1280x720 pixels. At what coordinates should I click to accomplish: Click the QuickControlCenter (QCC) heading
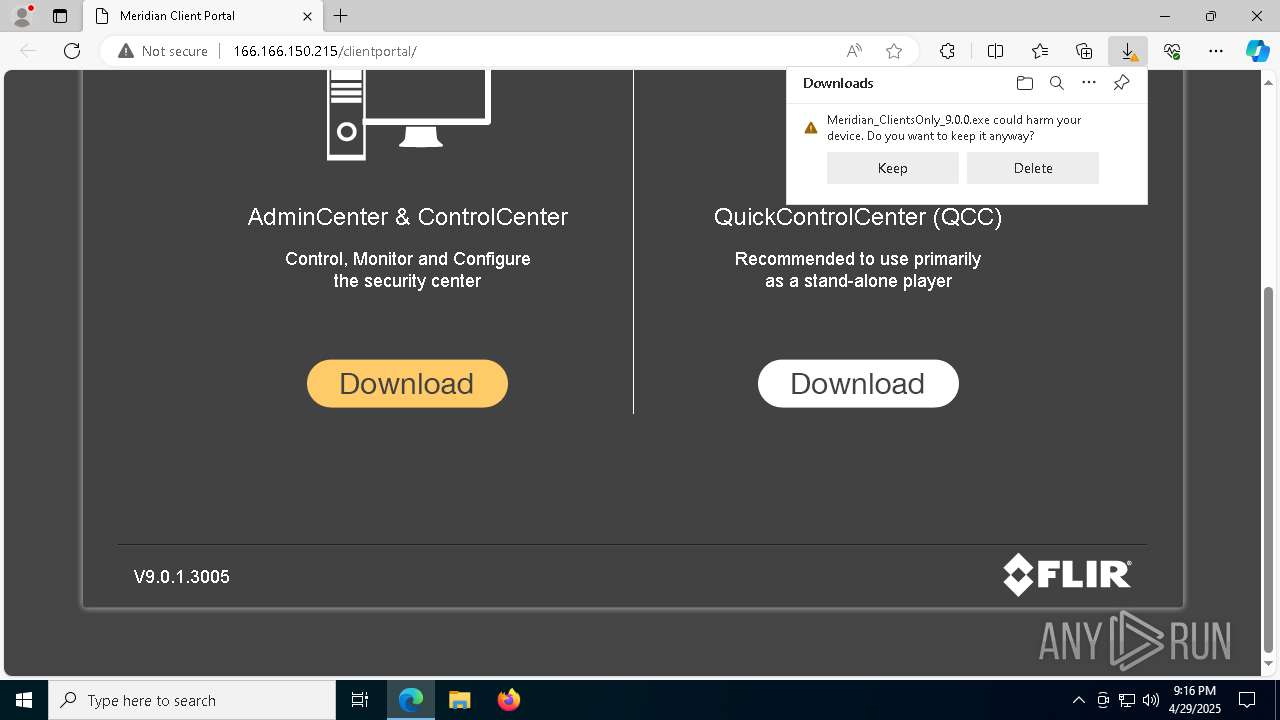point(858,217)
